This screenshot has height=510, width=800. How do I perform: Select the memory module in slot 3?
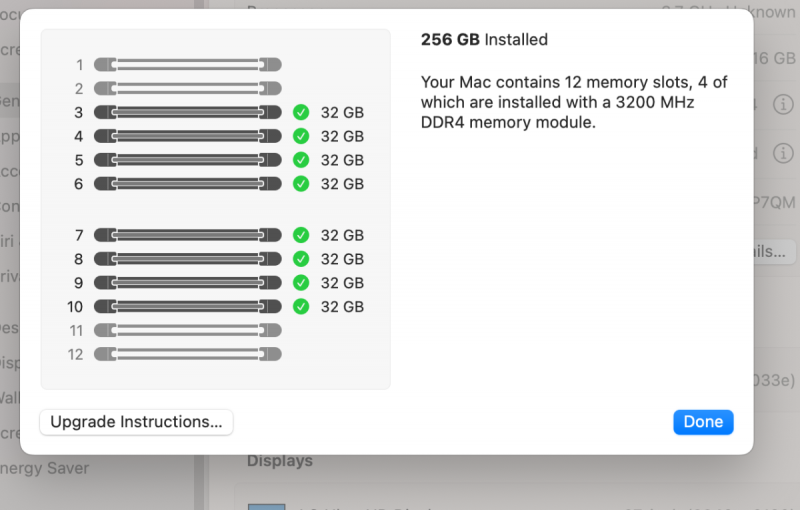click(x=187, y=112)
